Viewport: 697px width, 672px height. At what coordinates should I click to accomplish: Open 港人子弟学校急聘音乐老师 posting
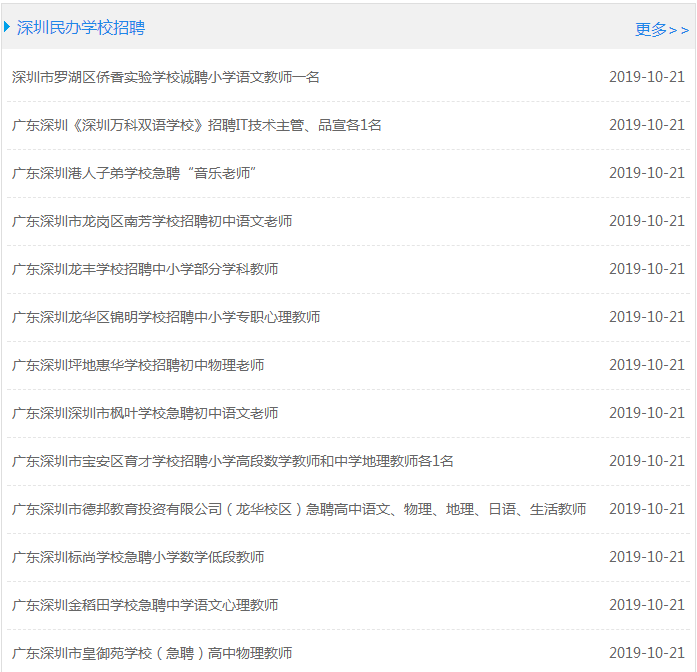pyautogui.click(x=134, y=173)
